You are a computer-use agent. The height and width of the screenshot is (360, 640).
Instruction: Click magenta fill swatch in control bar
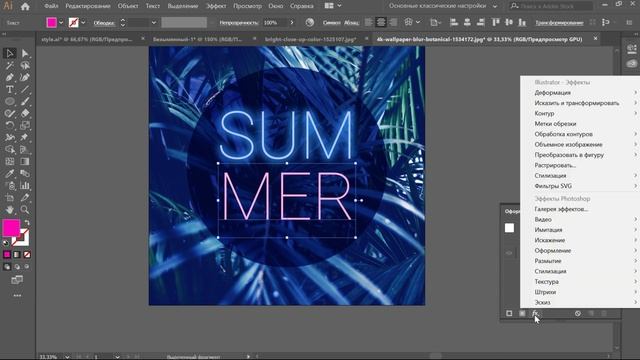tap(51, 22)
